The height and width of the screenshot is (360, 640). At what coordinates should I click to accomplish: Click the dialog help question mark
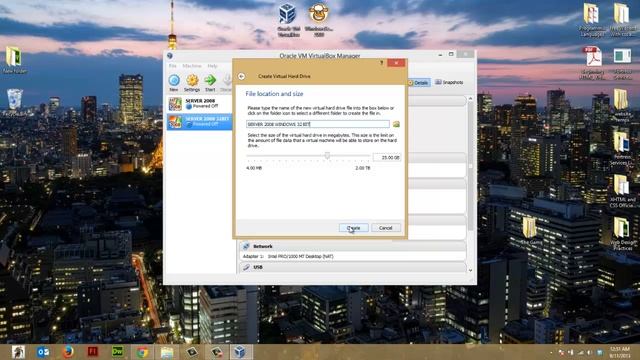click(x=382, y=63)
